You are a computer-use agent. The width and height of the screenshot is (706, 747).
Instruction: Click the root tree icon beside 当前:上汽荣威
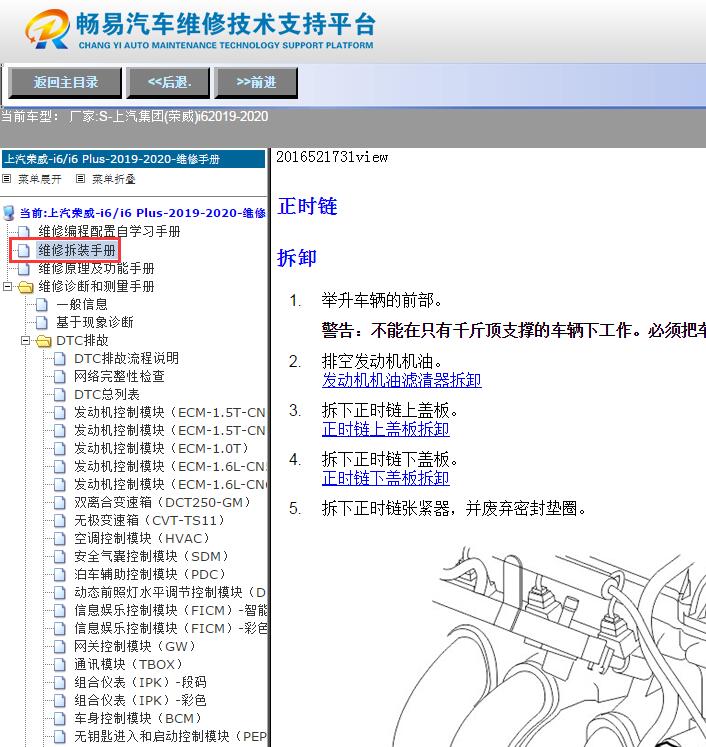point(9,213)
